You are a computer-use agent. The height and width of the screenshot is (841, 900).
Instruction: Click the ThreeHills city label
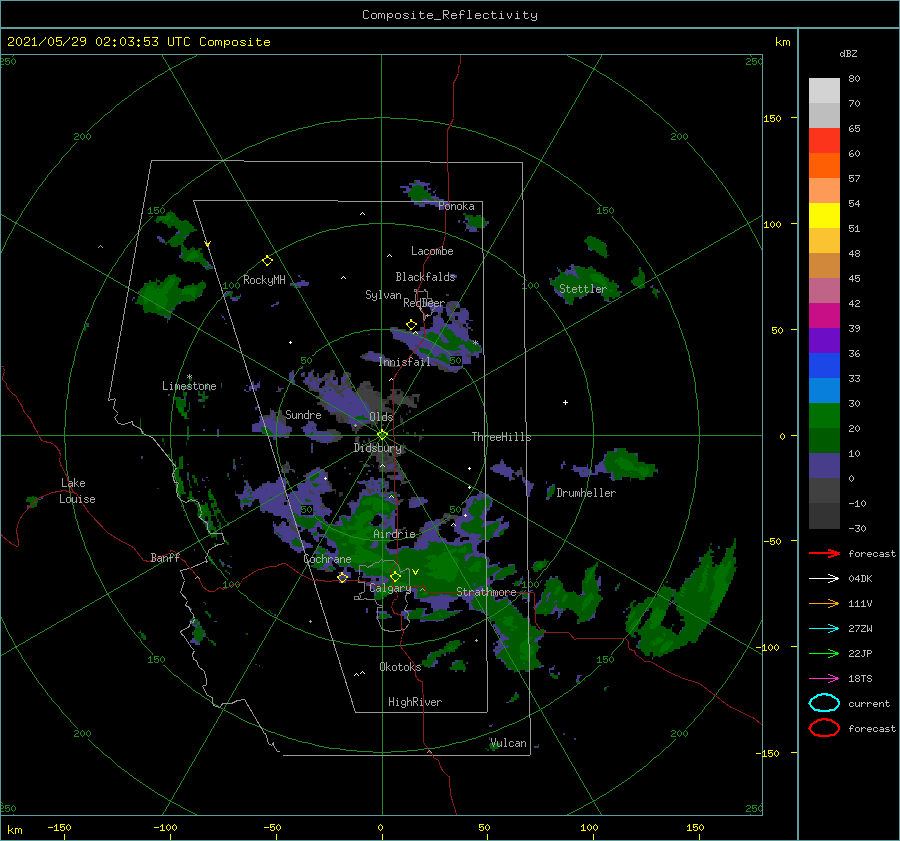click(x=502, y=437)
